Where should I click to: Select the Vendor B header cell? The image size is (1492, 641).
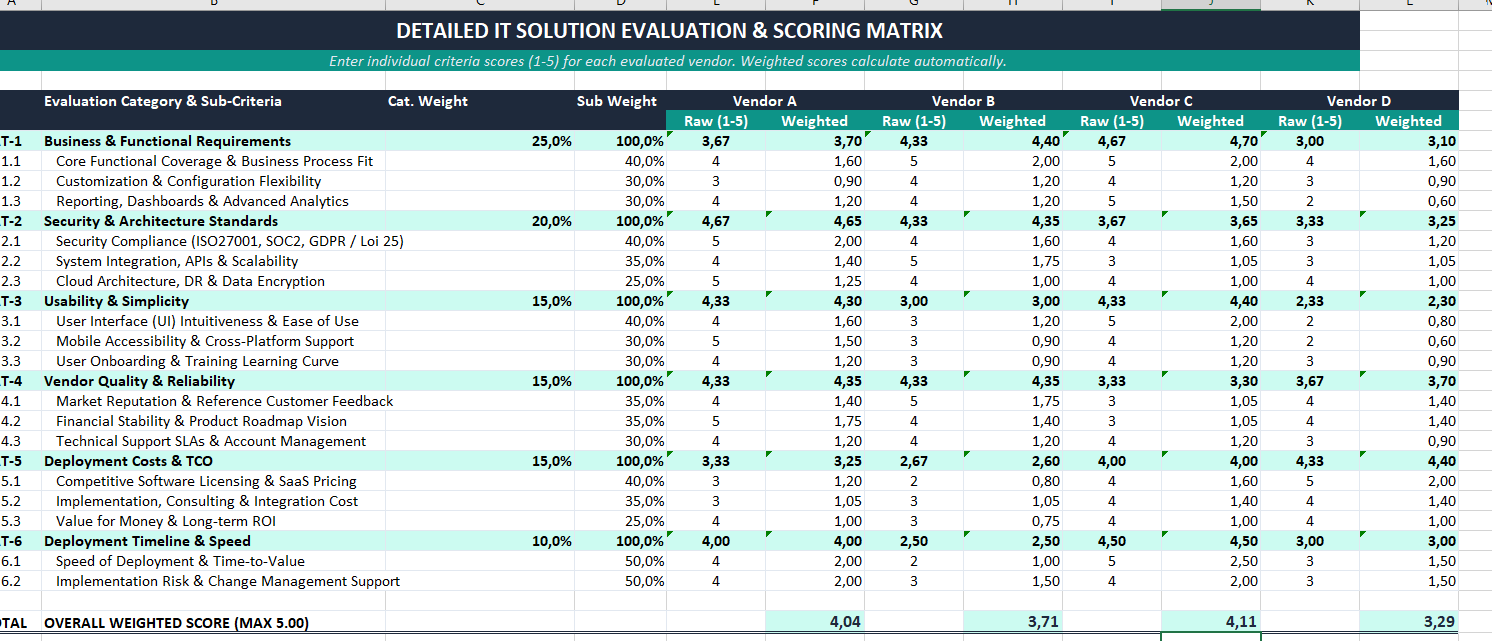pyautogui.click(x=963, y=101)
